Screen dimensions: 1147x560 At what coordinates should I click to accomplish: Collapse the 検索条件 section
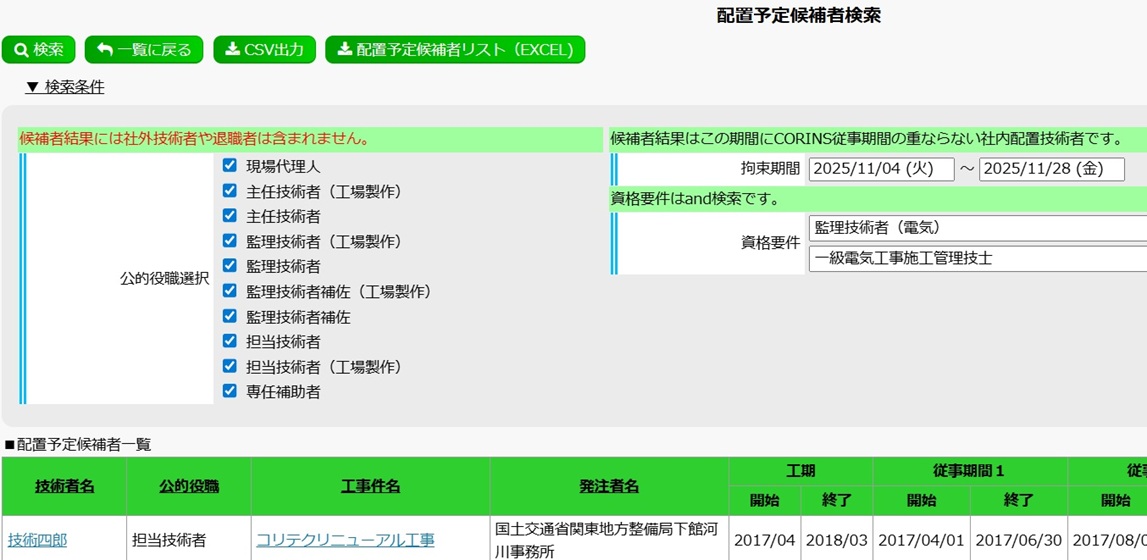pos(65,87)
